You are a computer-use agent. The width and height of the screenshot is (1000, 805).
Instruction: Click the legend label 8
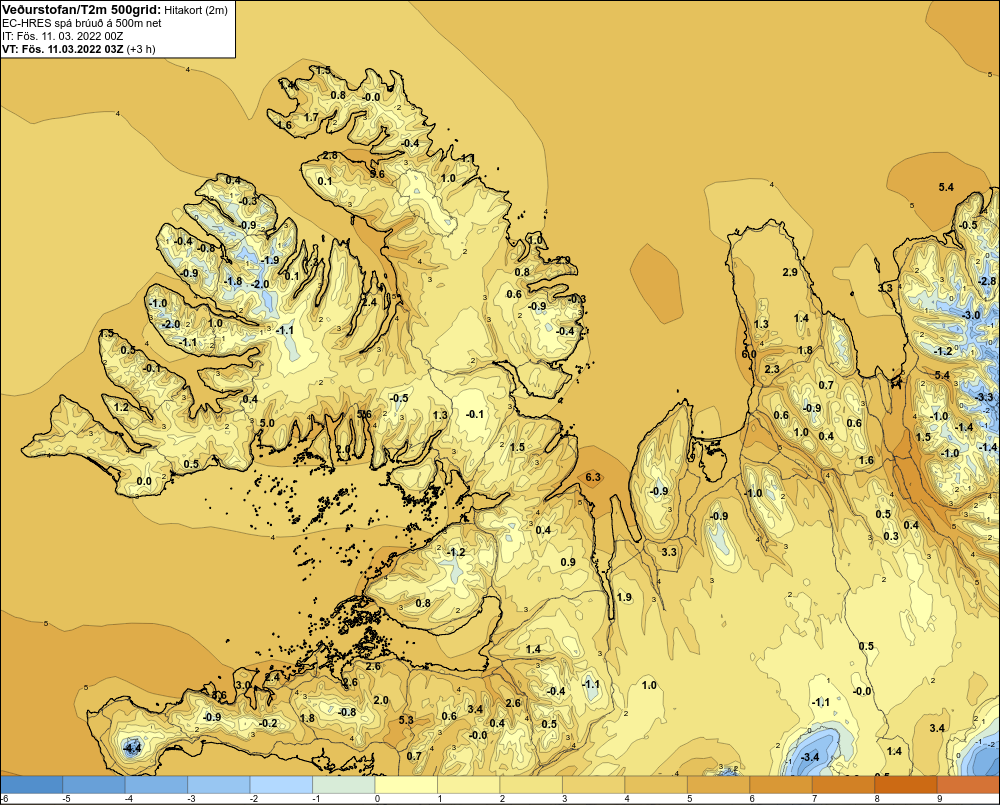click(x=877, y=799)
